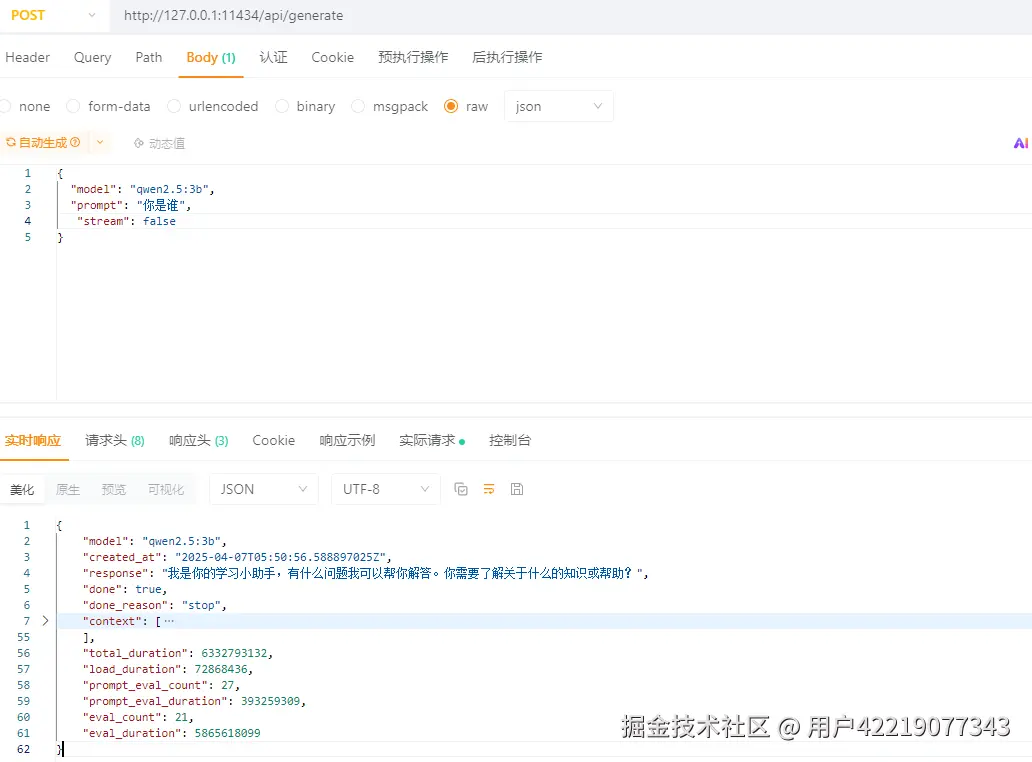Select the 美化 view mode

22,490
